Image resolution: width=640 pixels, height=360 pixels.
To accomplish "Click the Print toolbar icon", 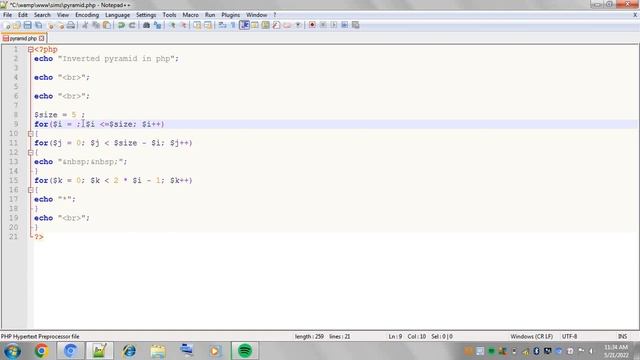I will pos(71,25).
